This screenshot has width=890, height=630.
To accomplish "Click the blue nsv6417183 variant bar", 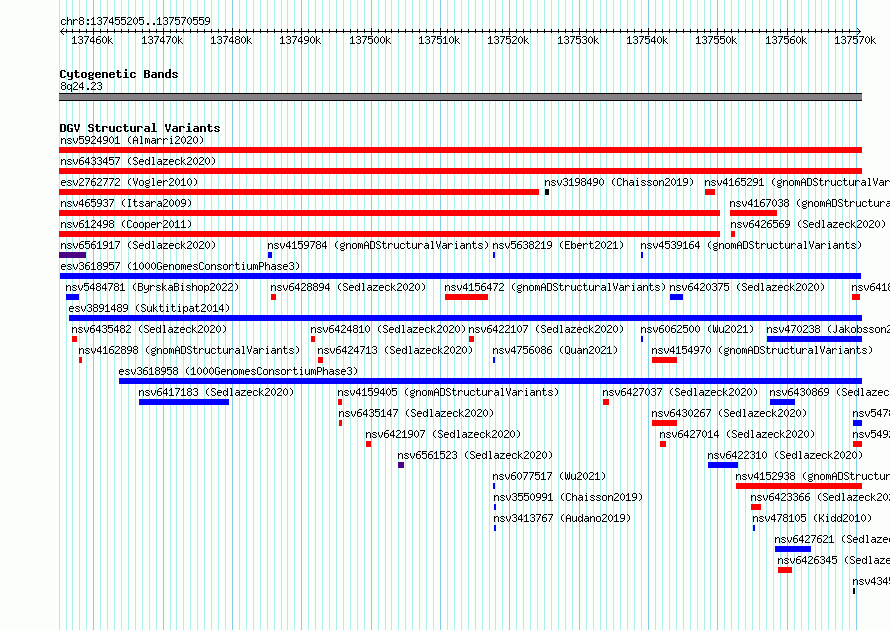I will coord(184,402).
